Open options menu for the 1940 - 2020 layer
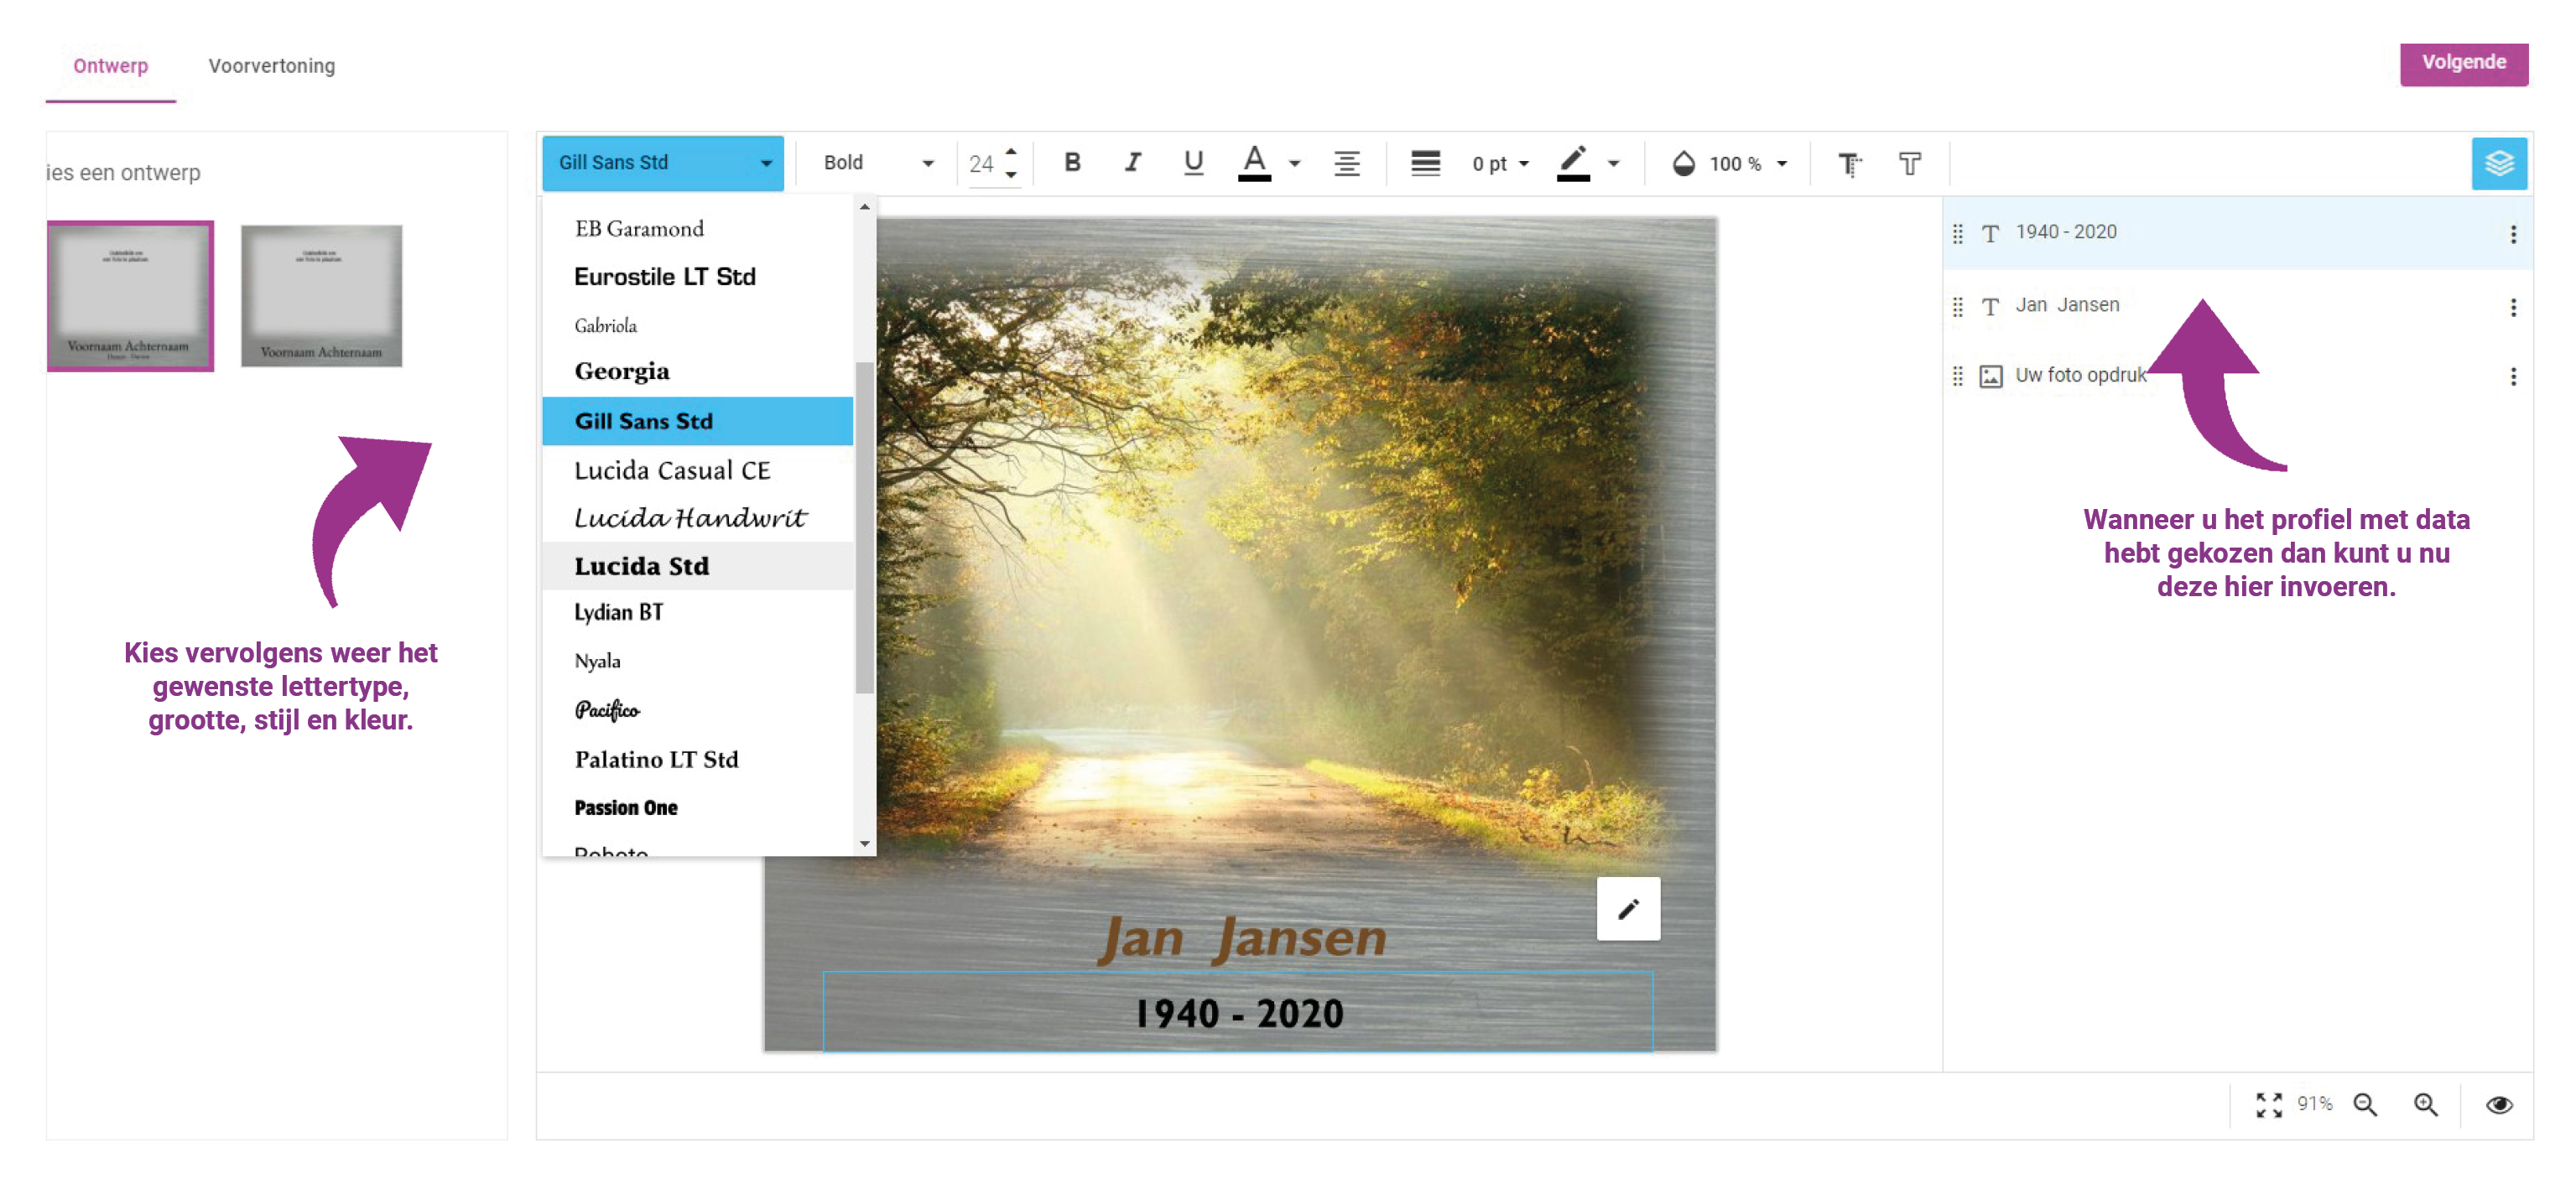This screenshot has height=1189, width=2576. (x=2512, y=234)
